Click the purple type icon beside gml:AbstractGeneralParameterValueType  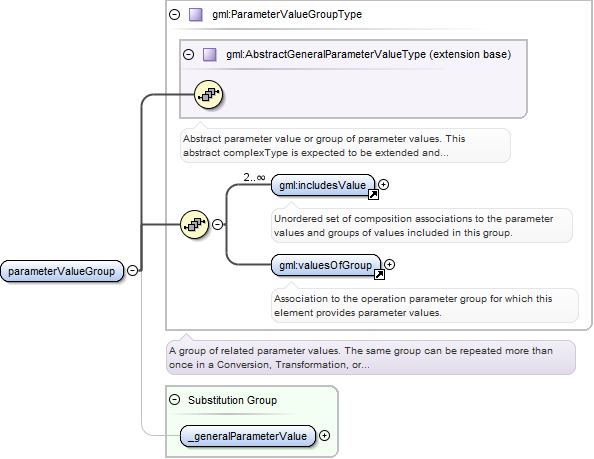(x=209, y=55)
